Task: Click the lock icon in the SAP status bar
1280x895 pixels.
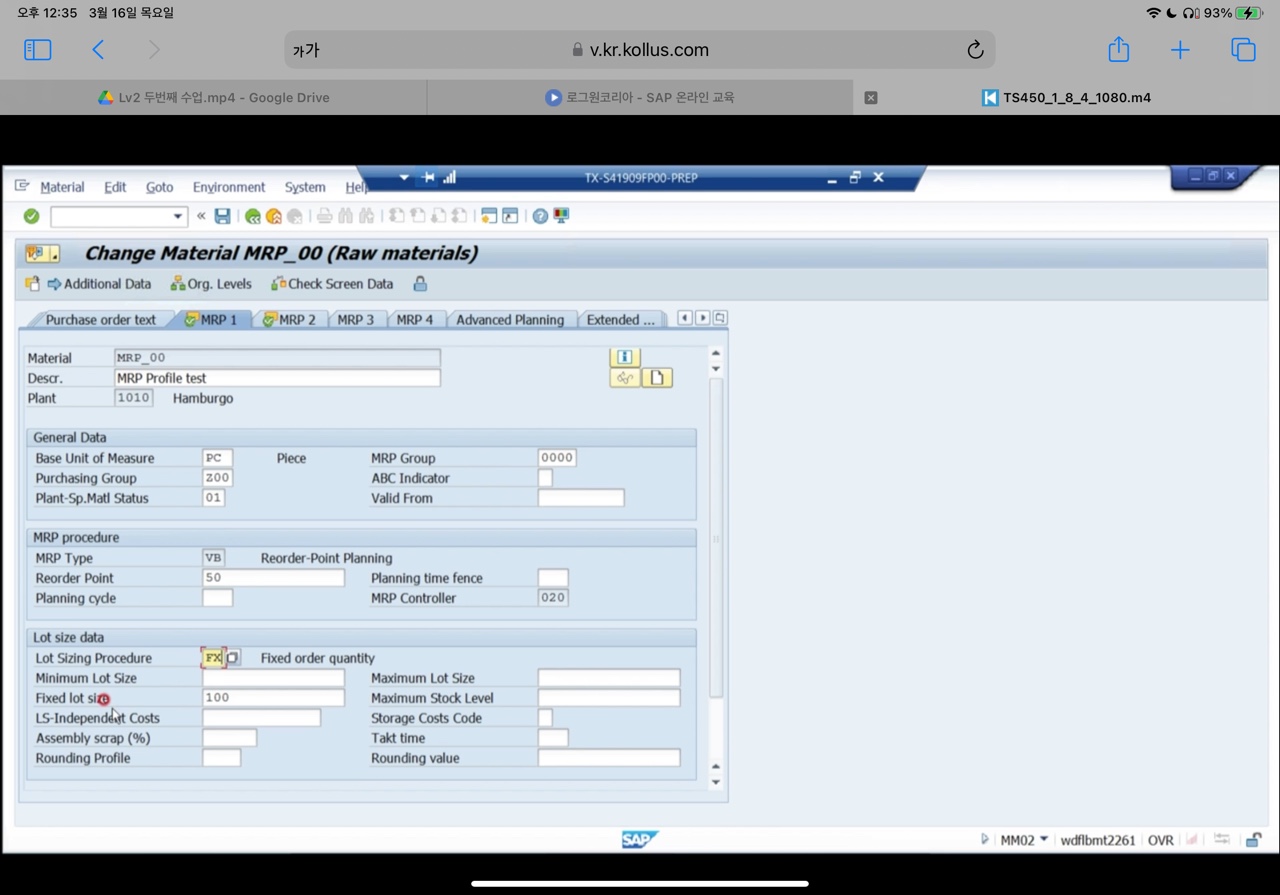Action: pos(1253,840)
